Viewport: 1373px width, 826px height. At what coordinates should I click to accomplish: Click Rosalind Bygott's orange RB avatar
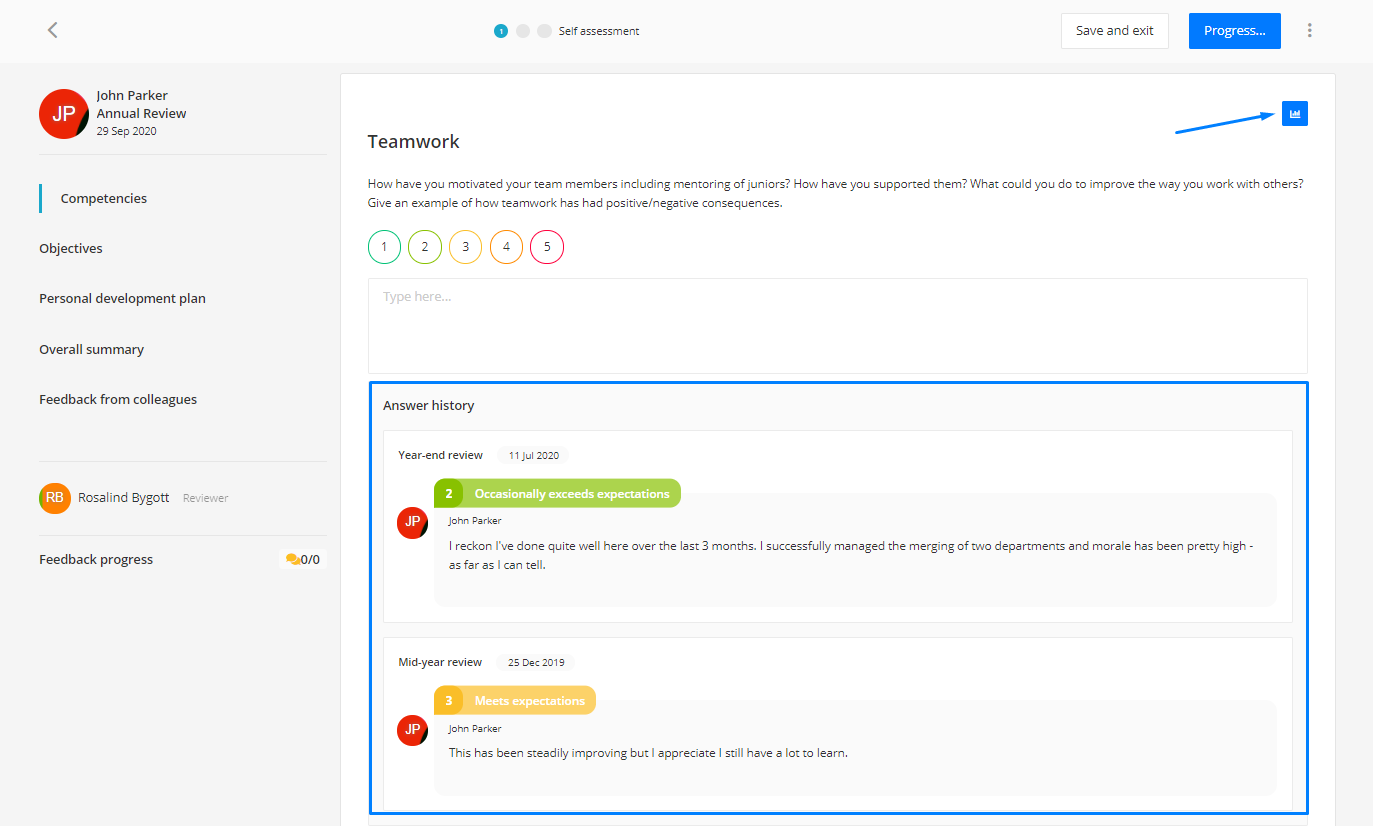coord(55,497)
